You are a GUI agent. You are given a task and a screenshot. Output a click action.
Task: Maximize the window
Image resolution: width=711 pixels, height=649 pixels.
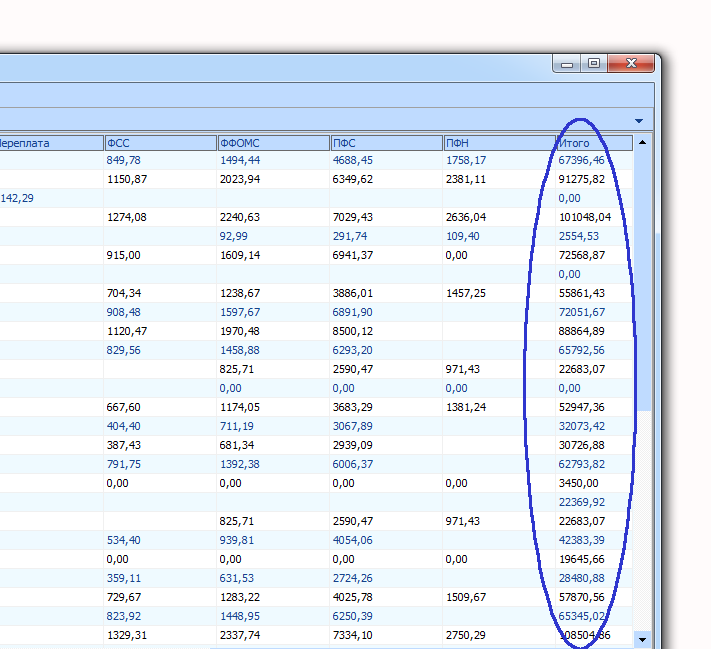[594, 63]
